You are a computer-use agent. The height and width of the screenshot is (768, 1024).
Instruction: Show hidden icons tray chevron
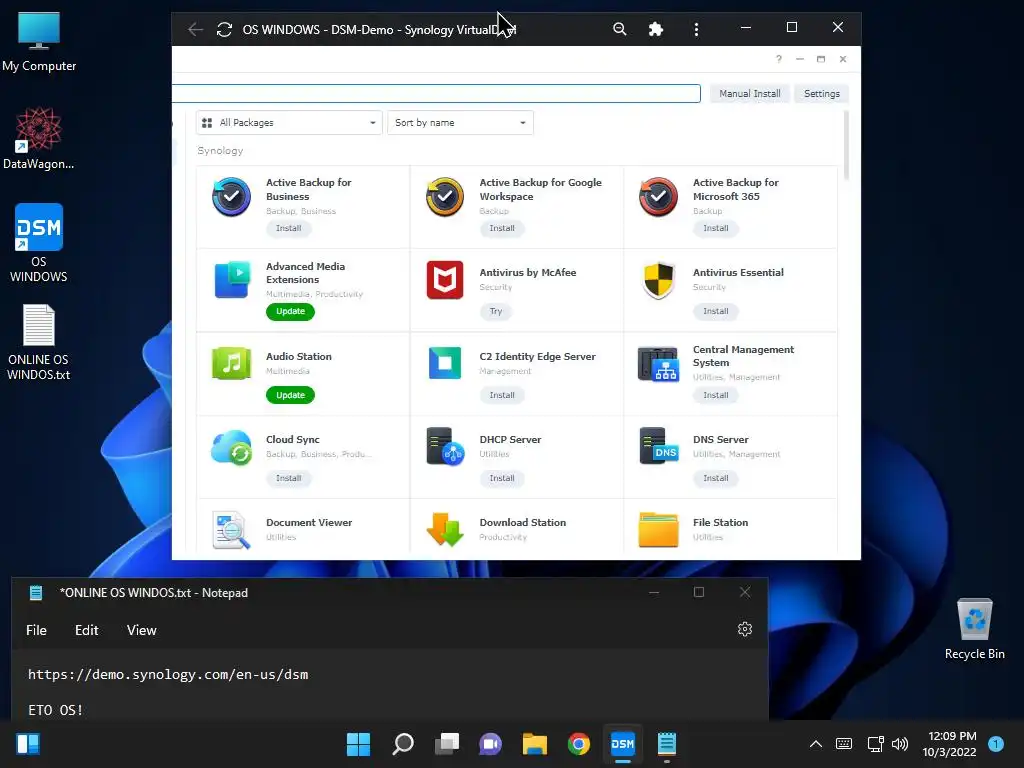coord(816,744)
